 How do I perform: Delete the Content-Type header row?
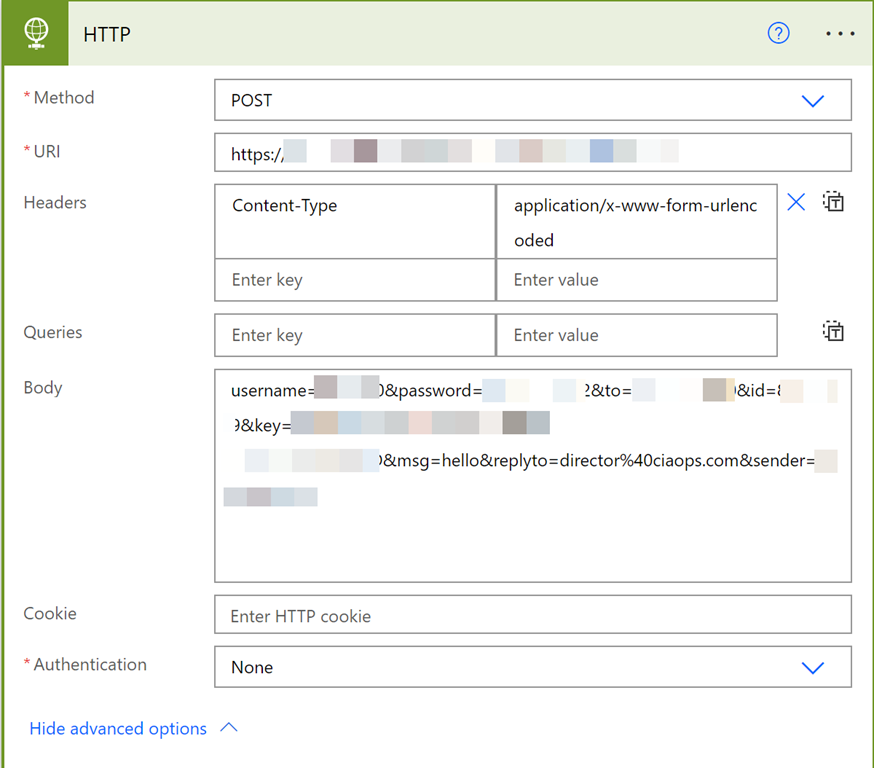click(796, 203)
